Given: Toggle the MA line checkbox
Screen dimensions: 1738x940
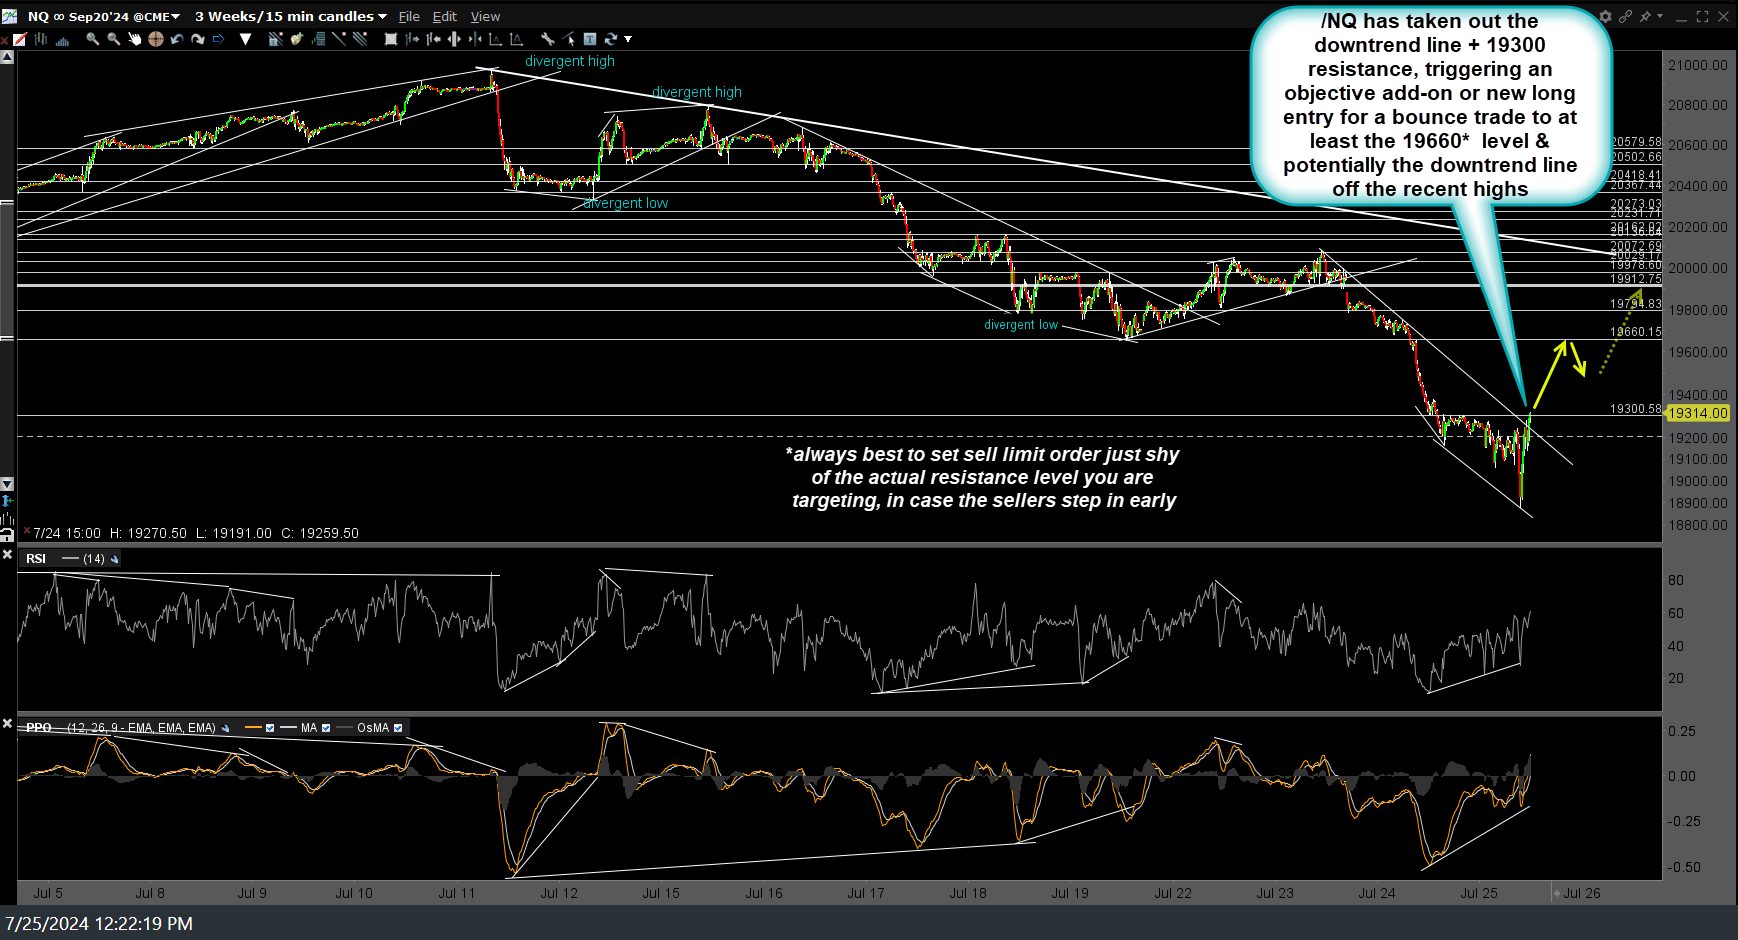Looking at the screenshot, I should [326, 728].
